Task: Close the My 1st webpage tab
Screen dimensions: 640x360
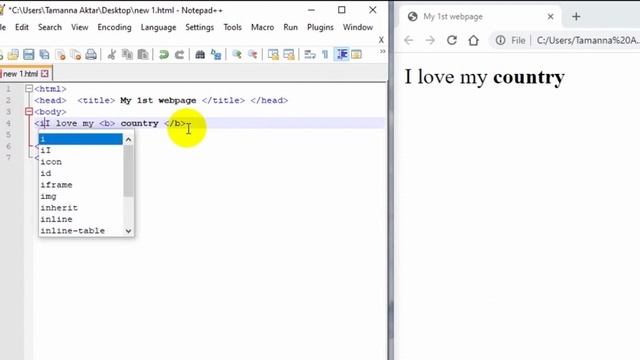Action: coord(550,17)
